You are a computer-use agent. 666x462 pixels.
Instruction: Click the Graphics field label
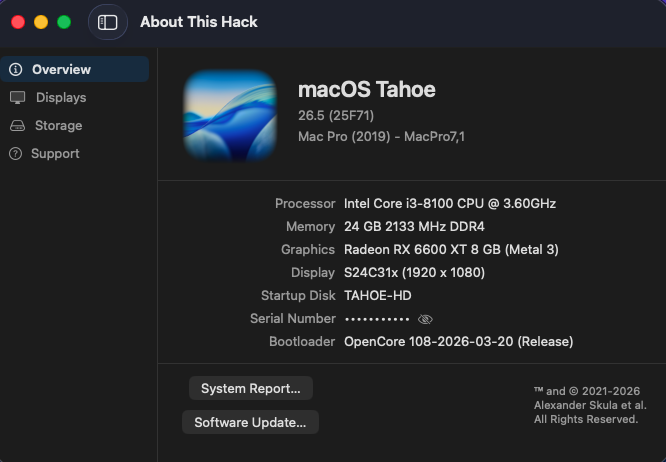click(x=308, y=249)
